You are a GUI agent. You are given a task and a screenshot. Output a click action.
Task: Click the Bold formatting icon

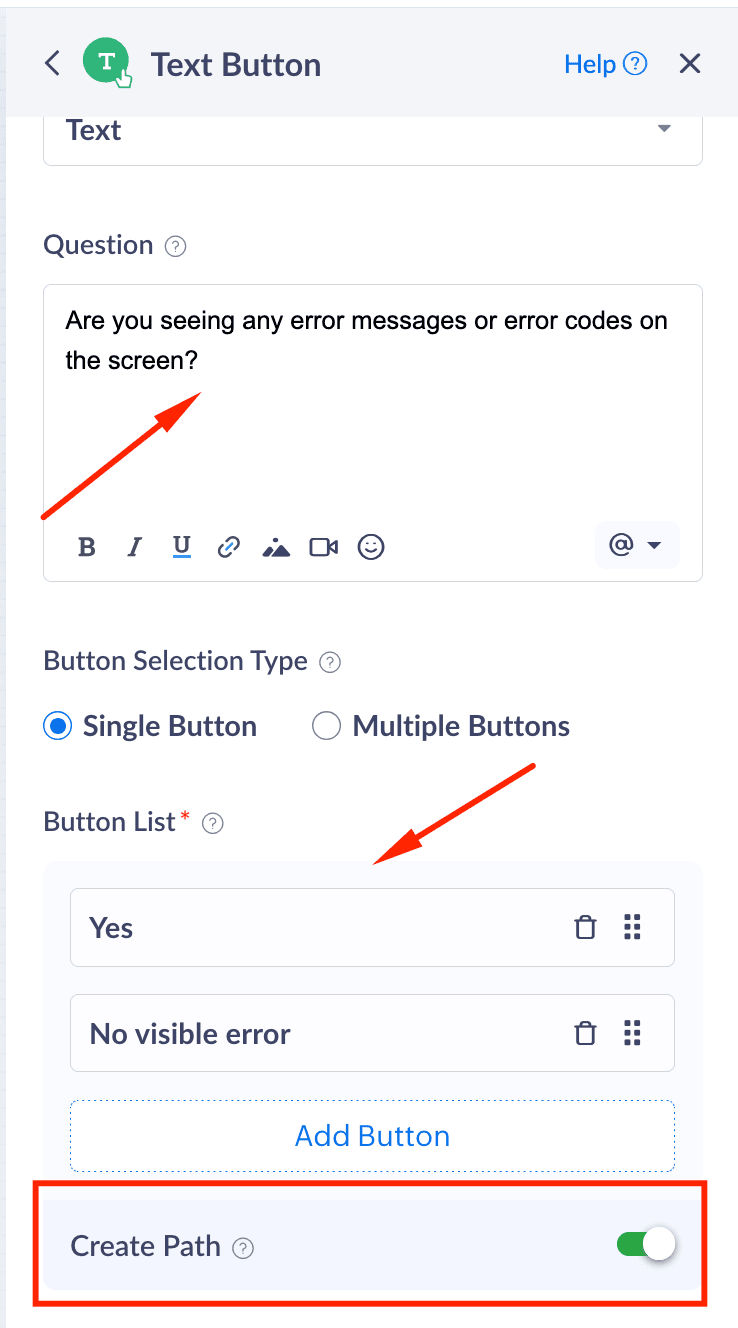click(x=87, y=547)
